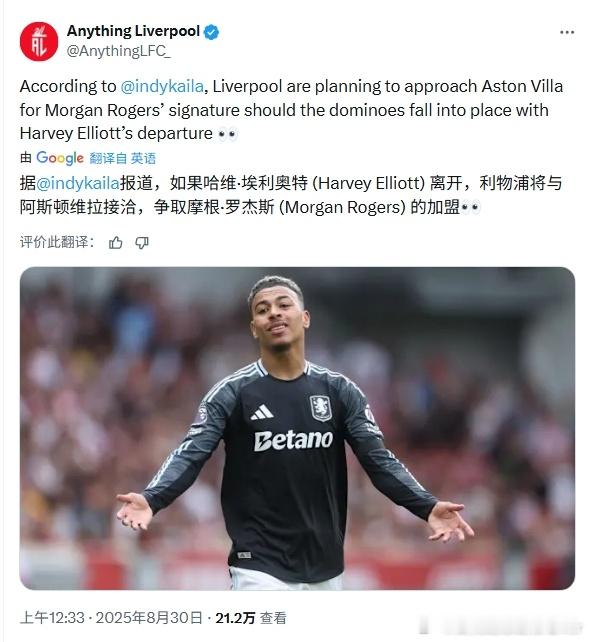589x642 pixels.
Task: Rate translation with thumbs up icon
Action: (116, 243)
